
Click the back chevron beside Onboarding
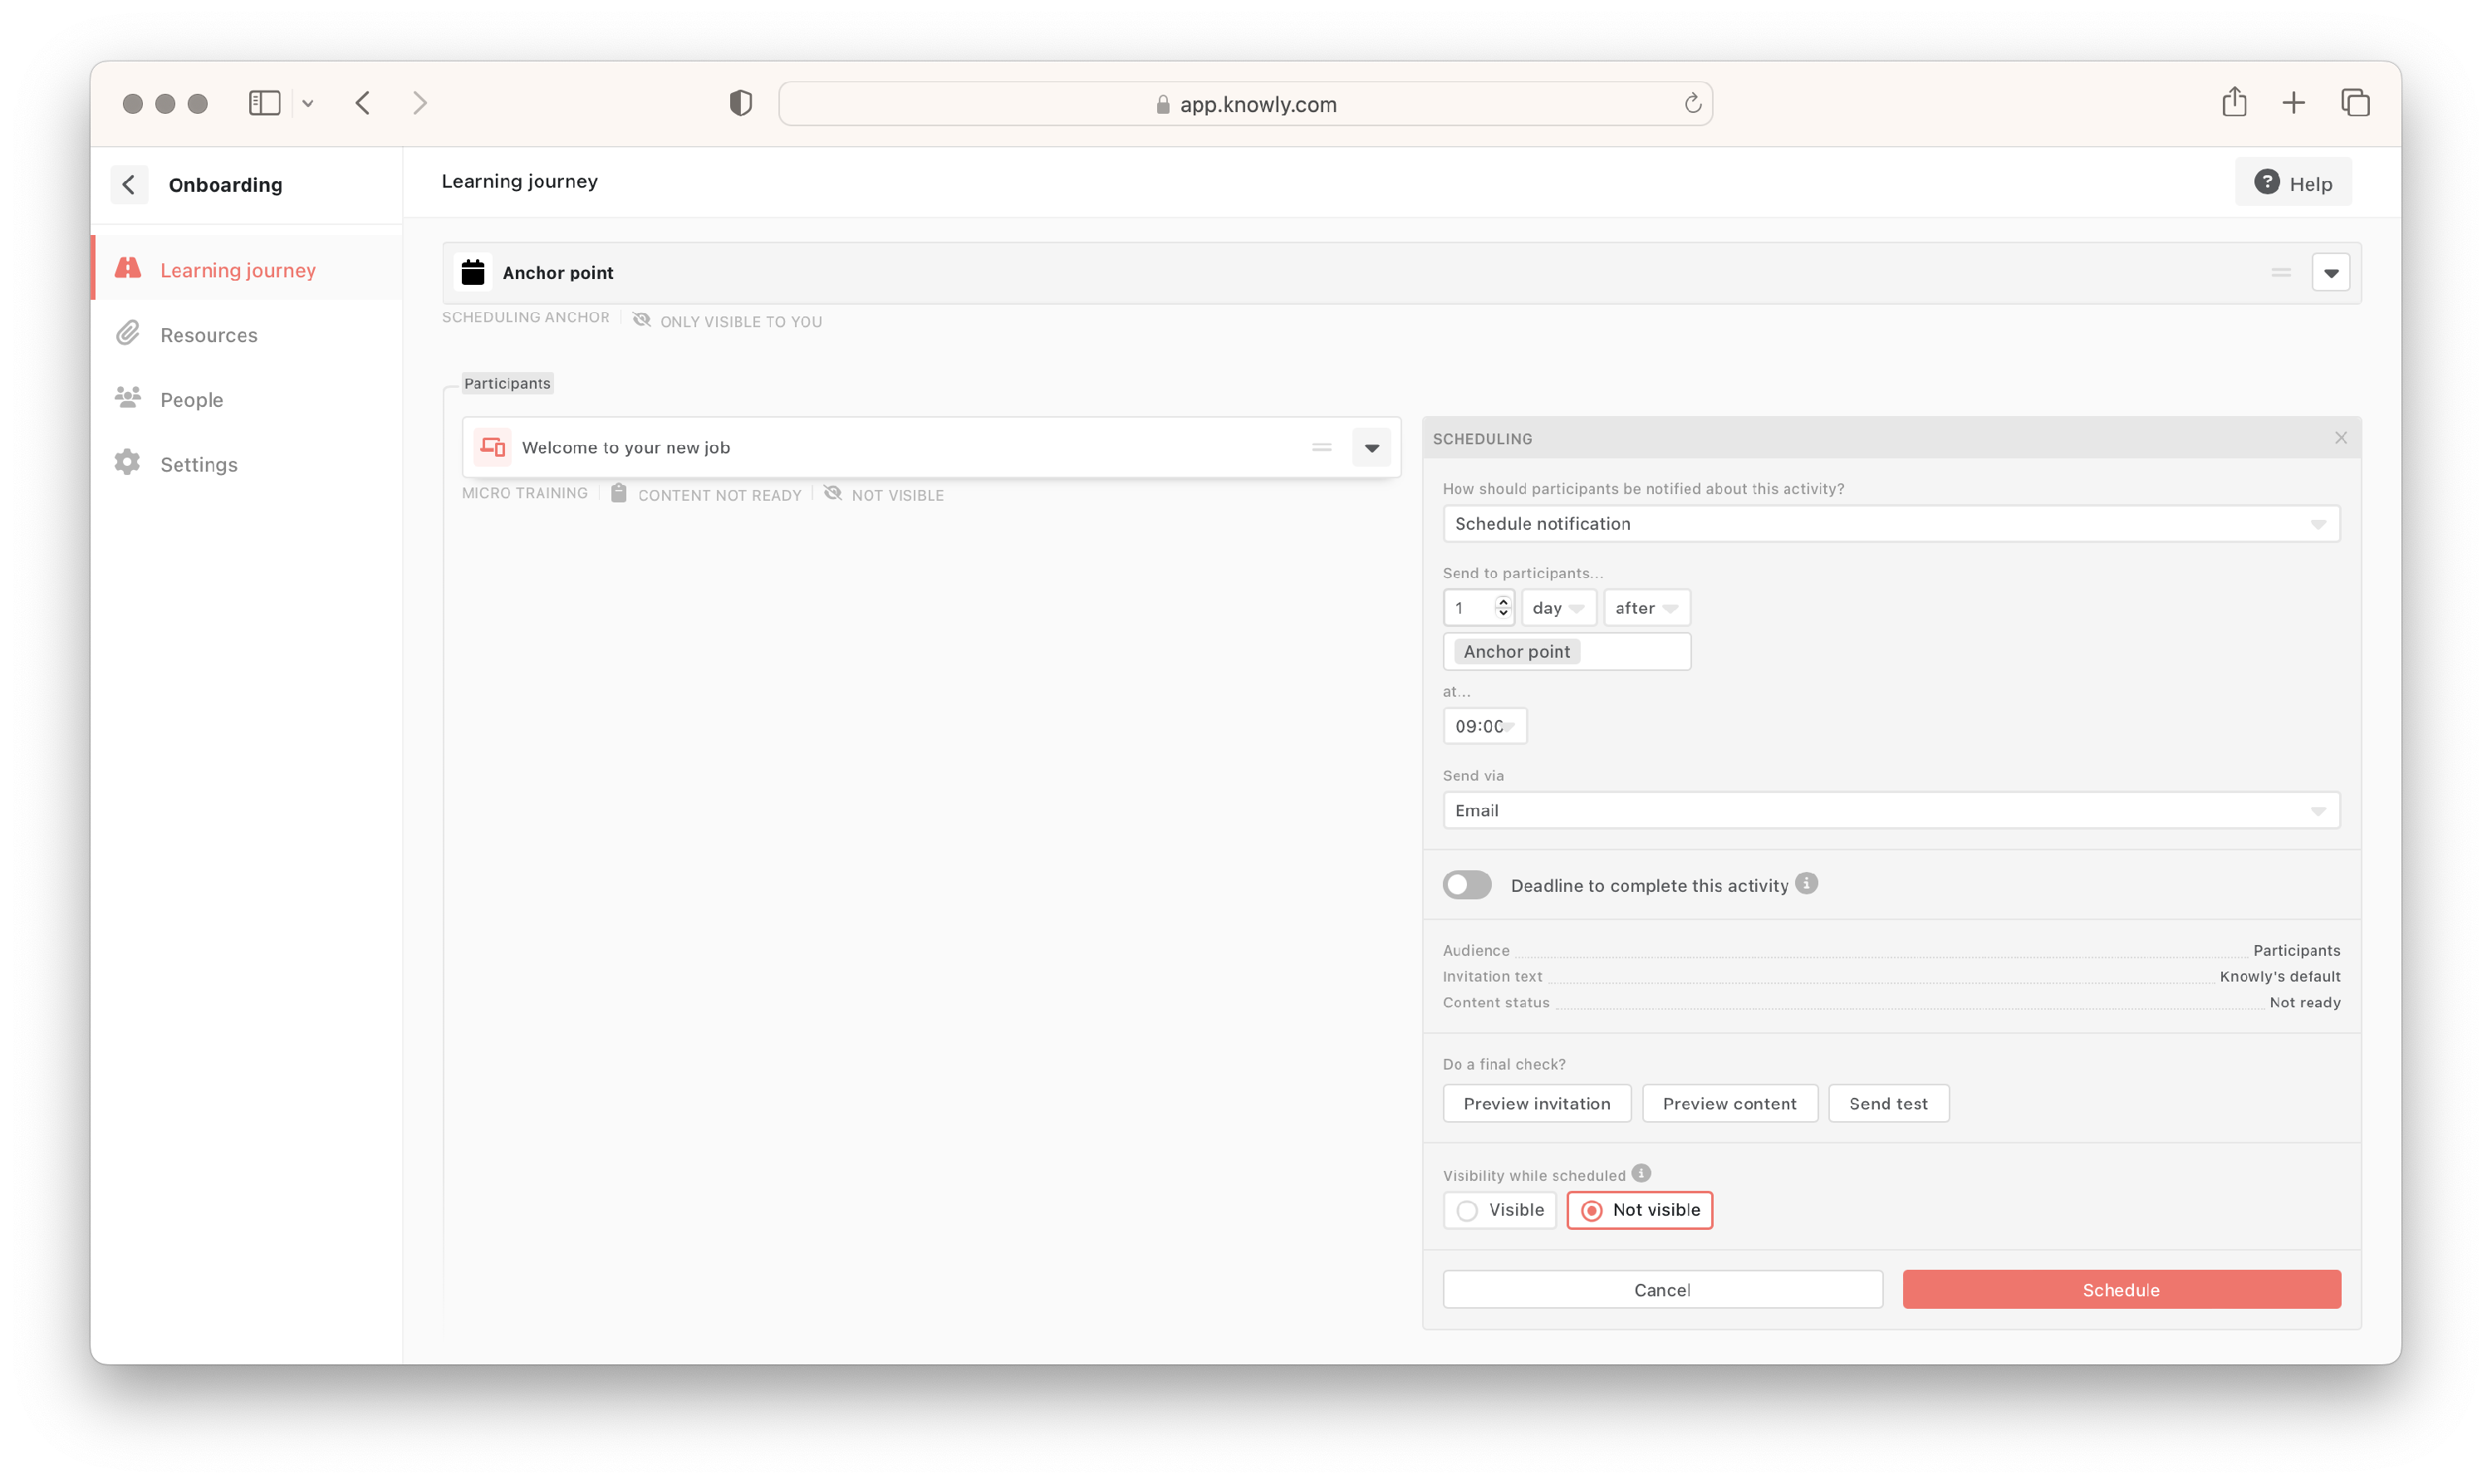coord(129,184)
